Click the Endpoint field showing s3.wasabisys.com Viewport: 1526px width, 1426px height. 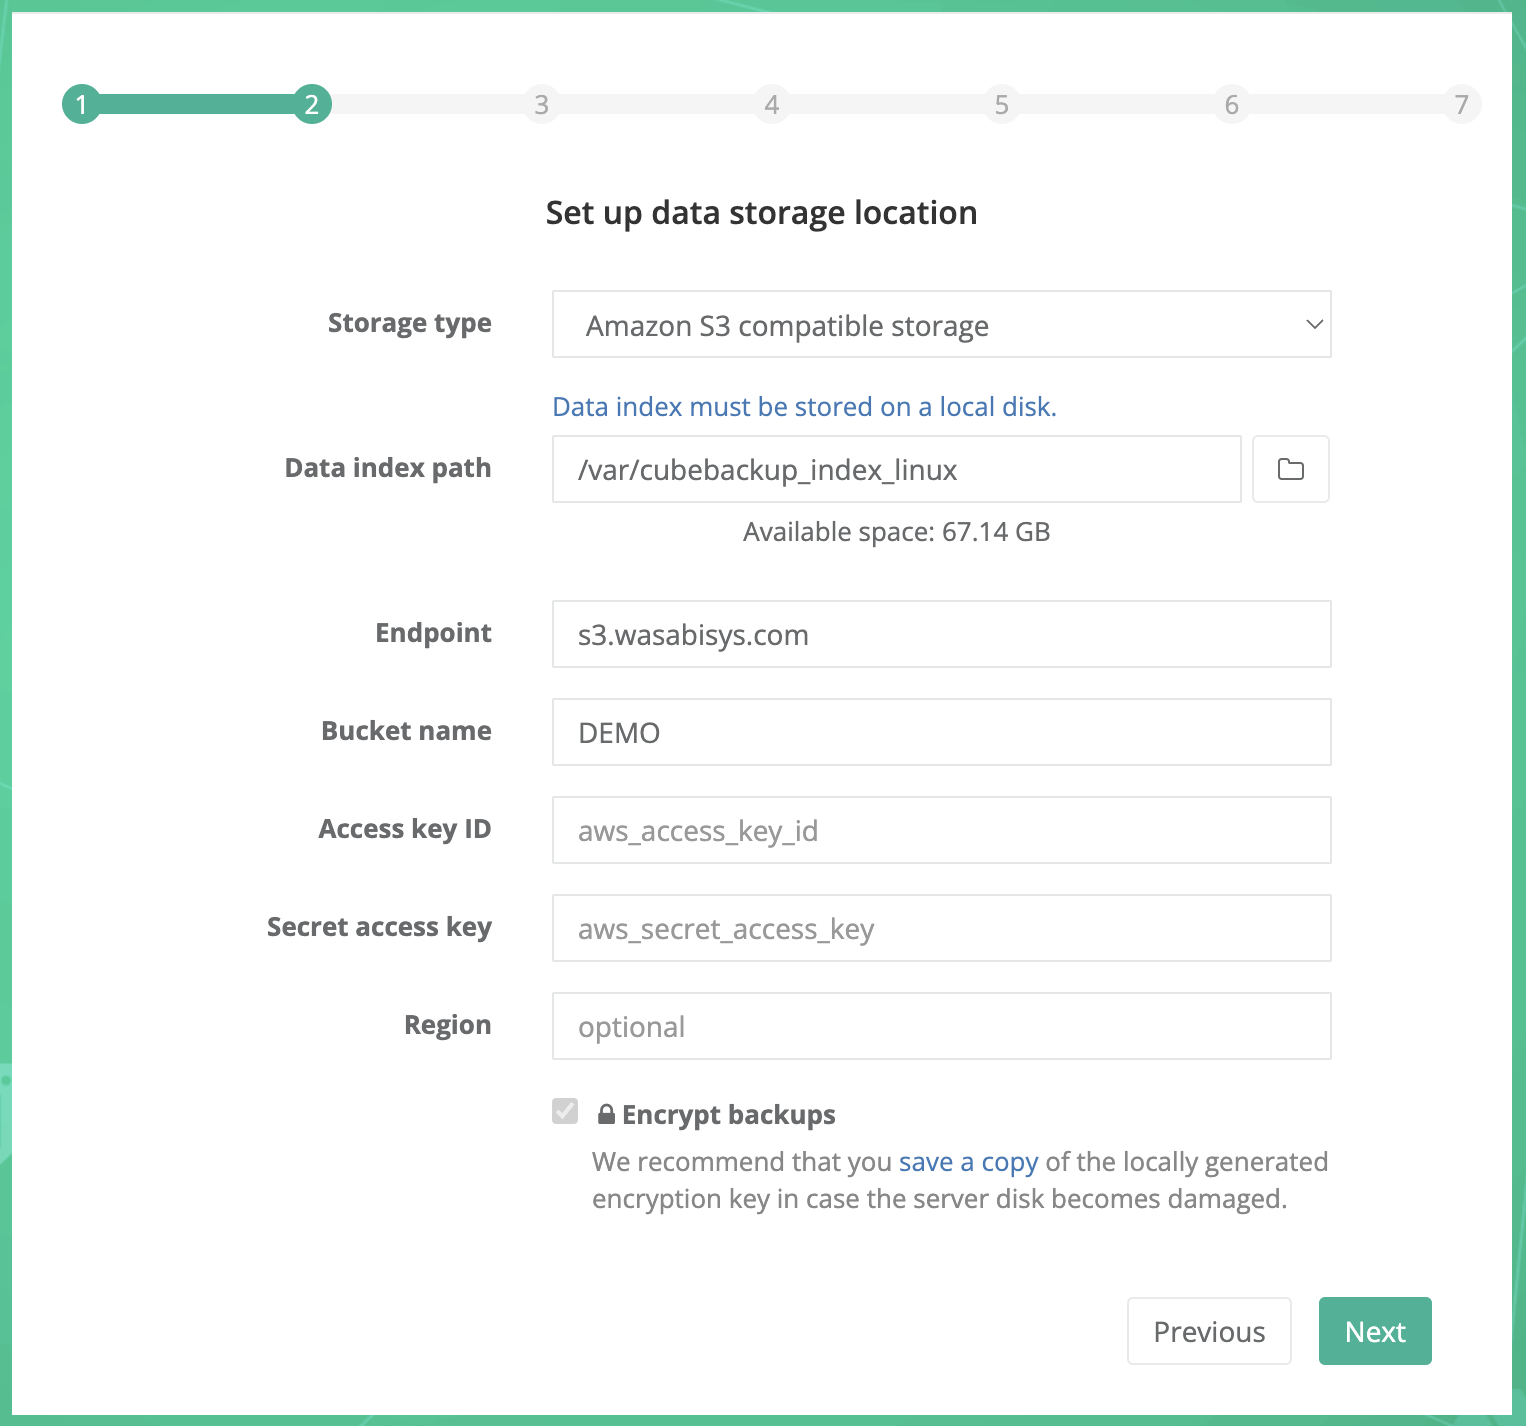pyautogui.click(x=941, y=634)
